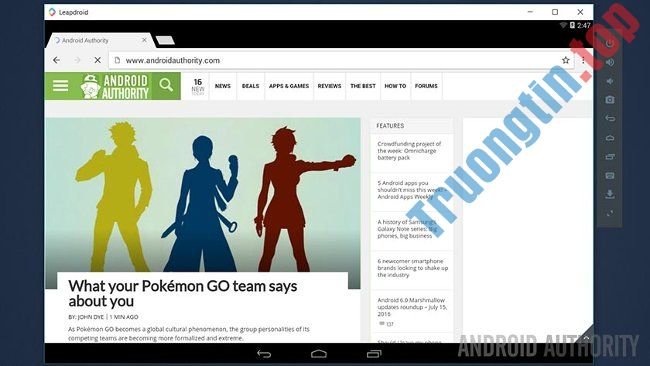
Task: Click the browser forward arrow
Action: pos(77,60)
